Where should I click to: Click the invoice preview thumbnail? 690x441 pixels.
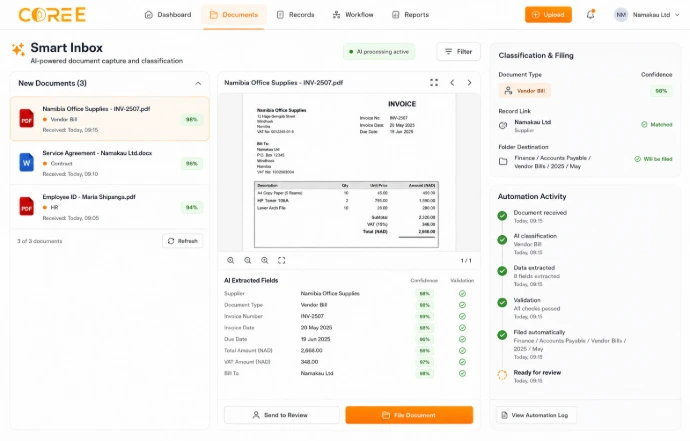(349, 172)
